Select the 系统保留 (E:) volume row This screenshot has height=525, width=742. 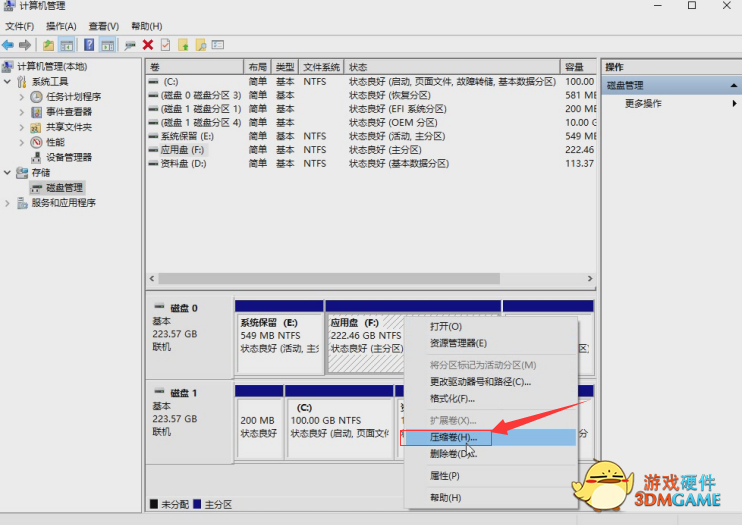click(x=371, y=136)
